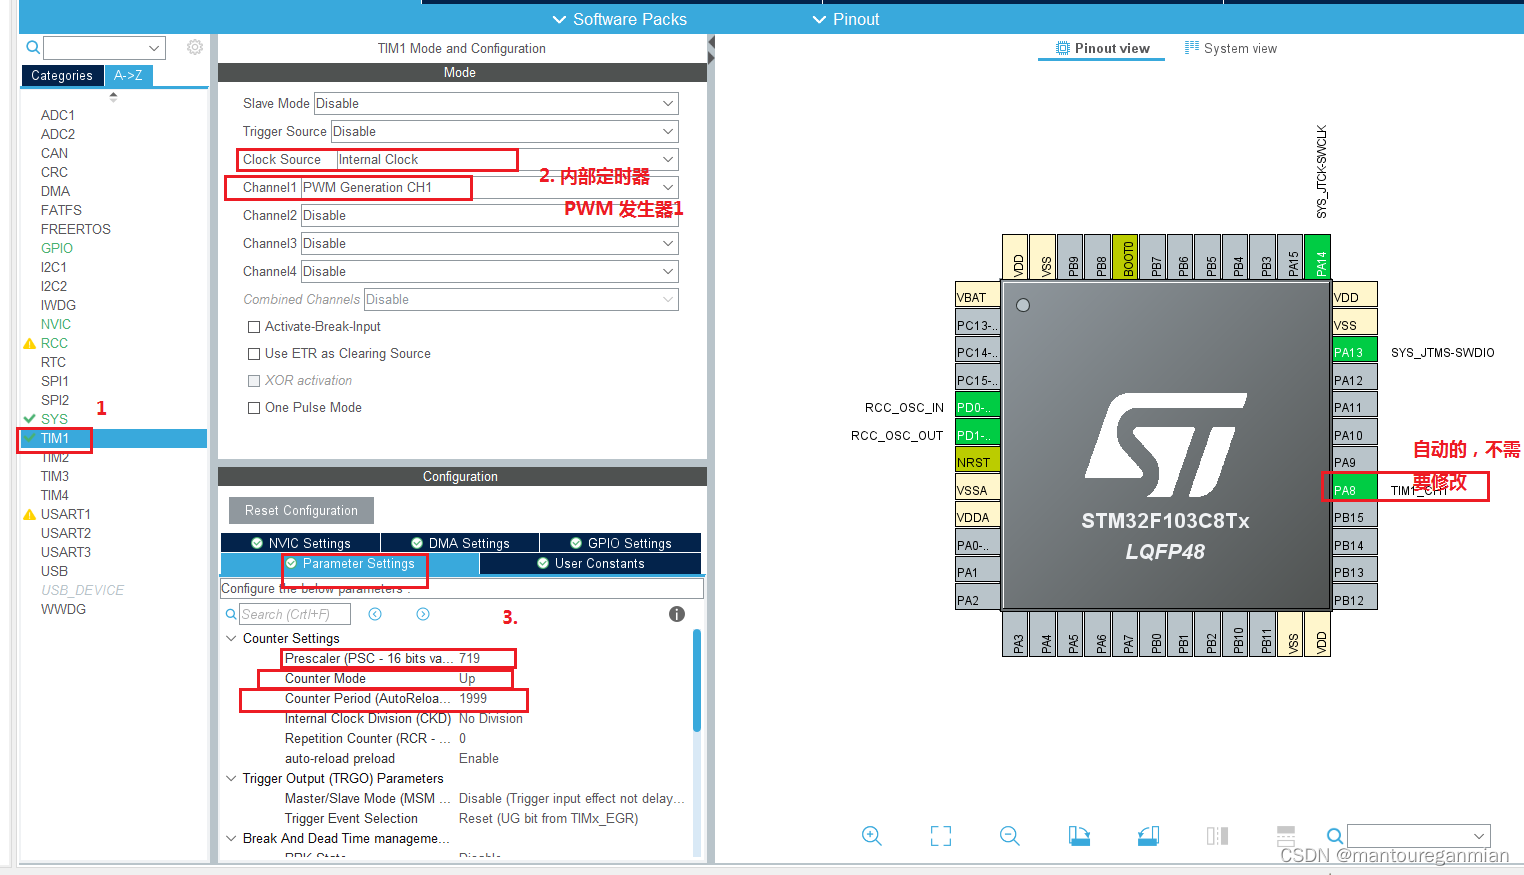Open the GPIO Settings tab
1524x875 pixels.
point(620,543)
